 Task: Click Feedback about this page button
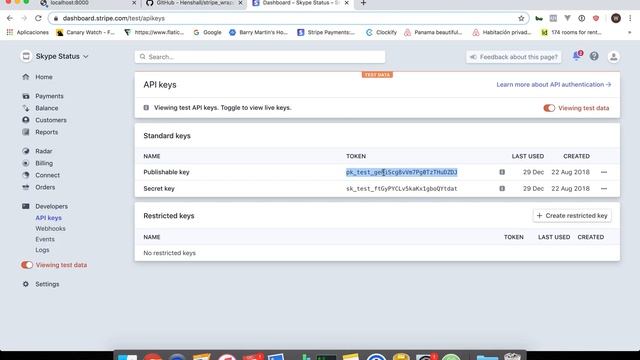(x=513, y=57)
